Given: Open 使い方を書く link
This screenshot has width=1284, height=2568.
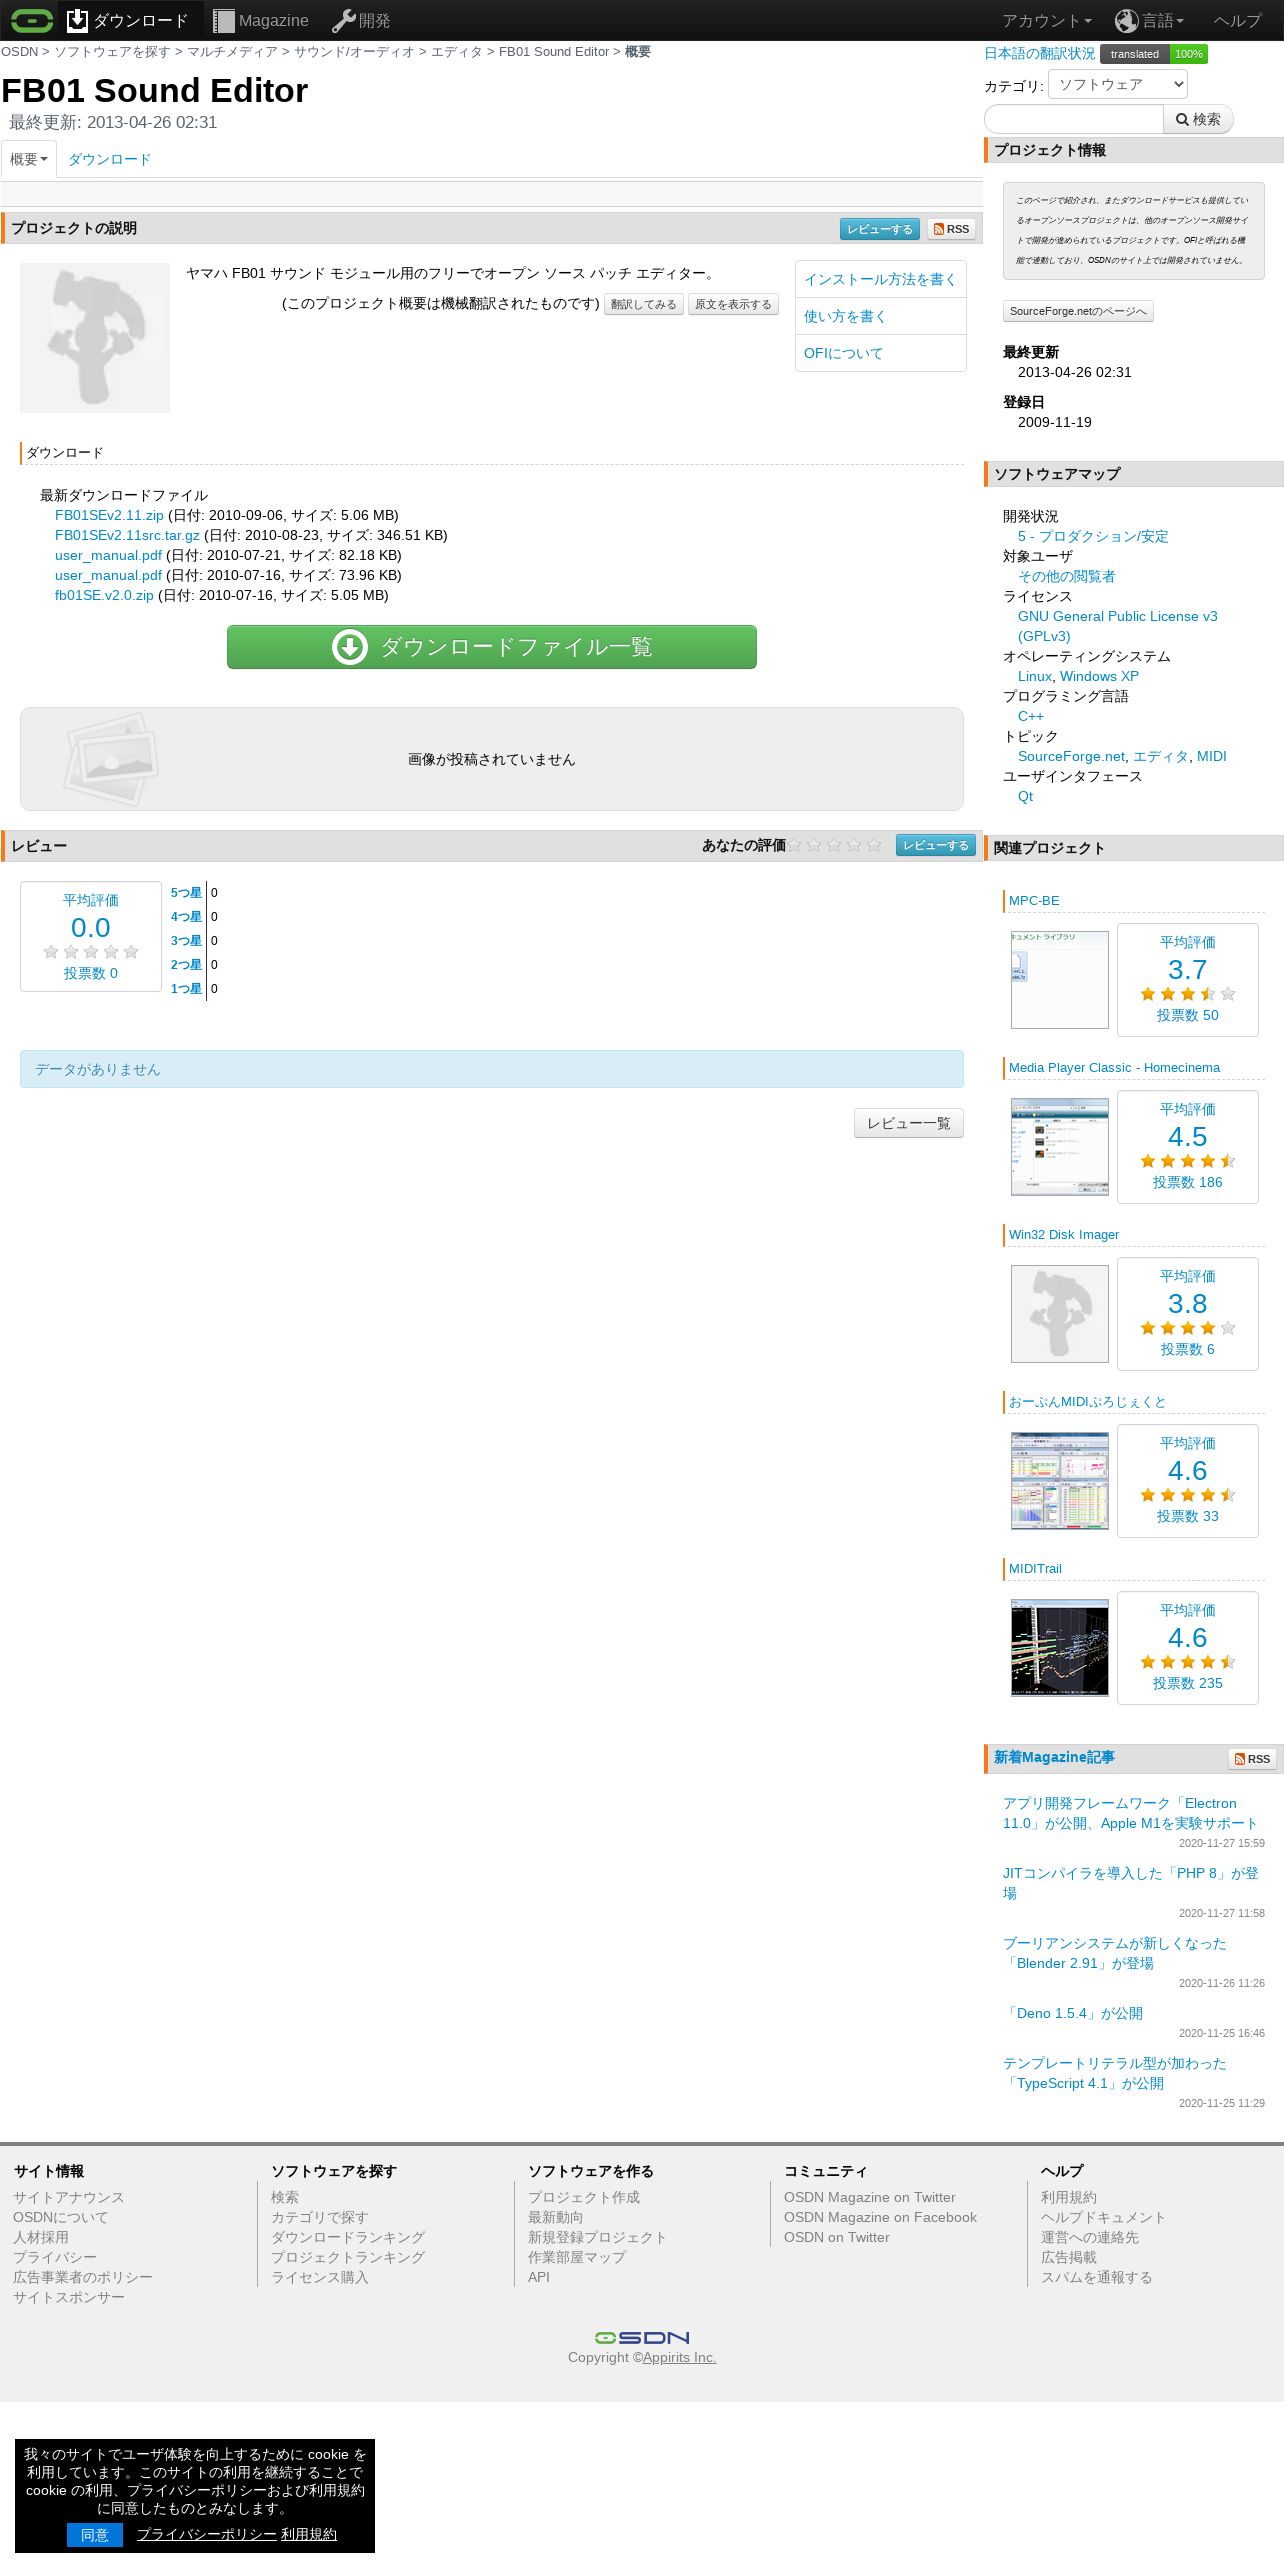Looking at the screenshot, I should [845, 316].
